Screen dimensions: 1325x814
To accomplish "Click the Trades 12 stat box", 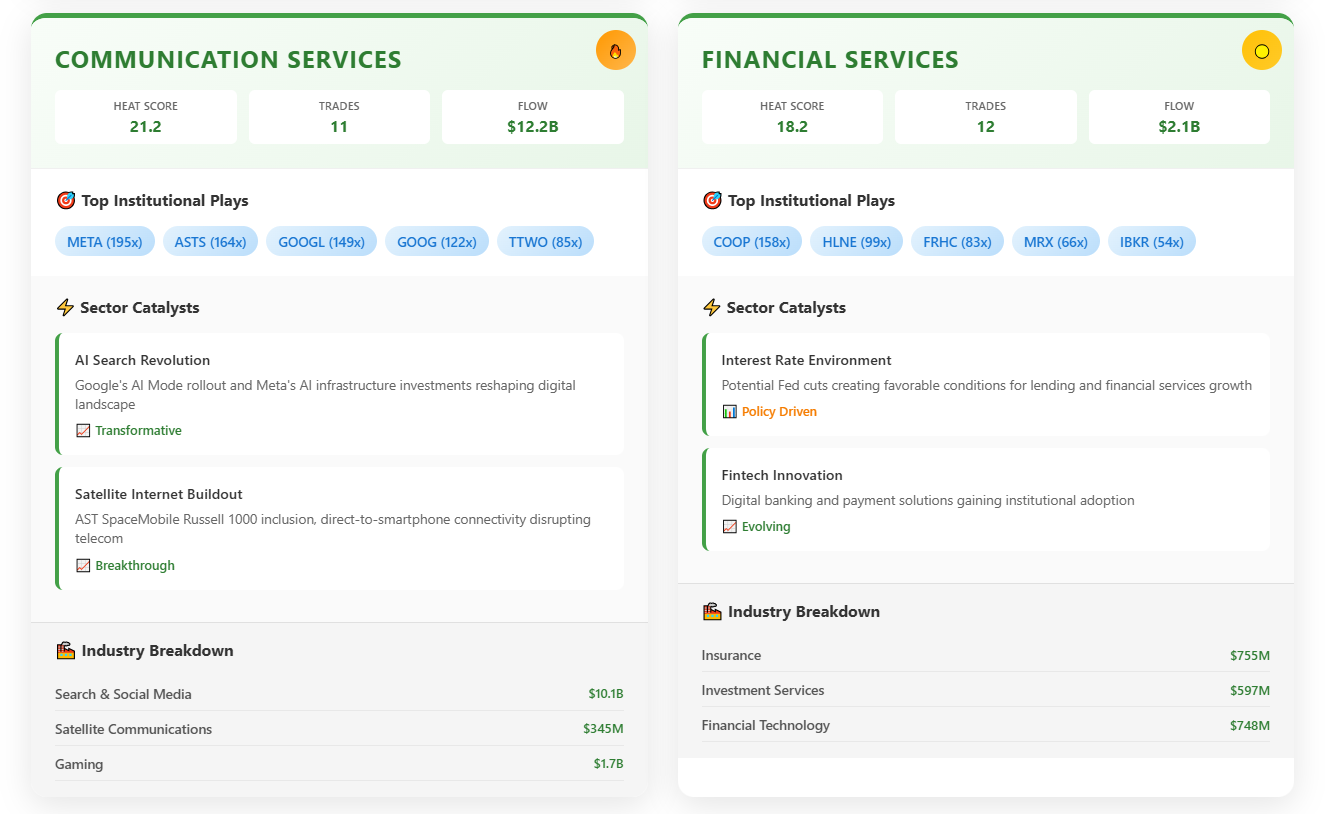I will coord(986,117).
